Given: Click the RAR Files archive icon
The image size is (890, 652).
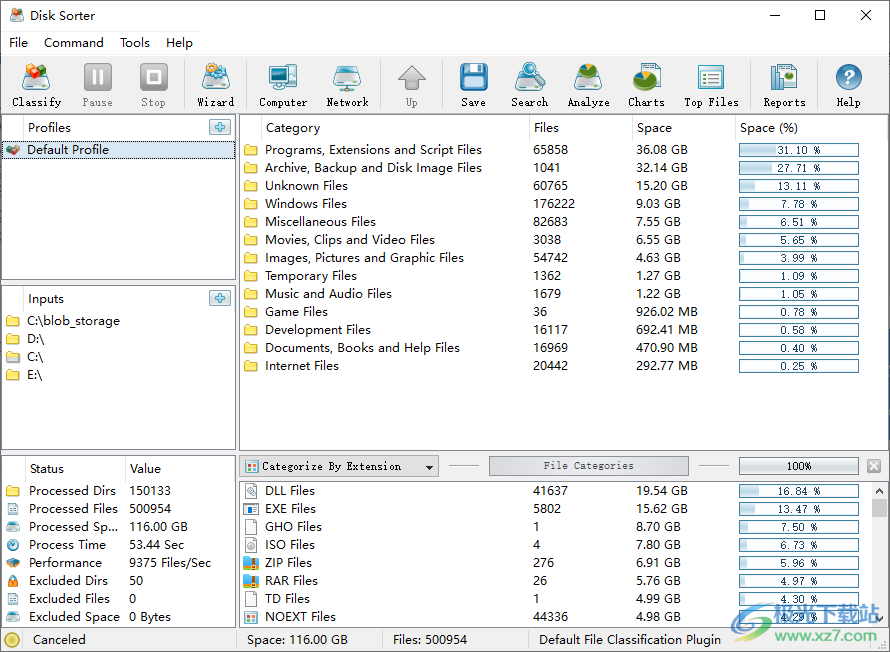Looking at the screenshot, I should click(x=251, y=581).
